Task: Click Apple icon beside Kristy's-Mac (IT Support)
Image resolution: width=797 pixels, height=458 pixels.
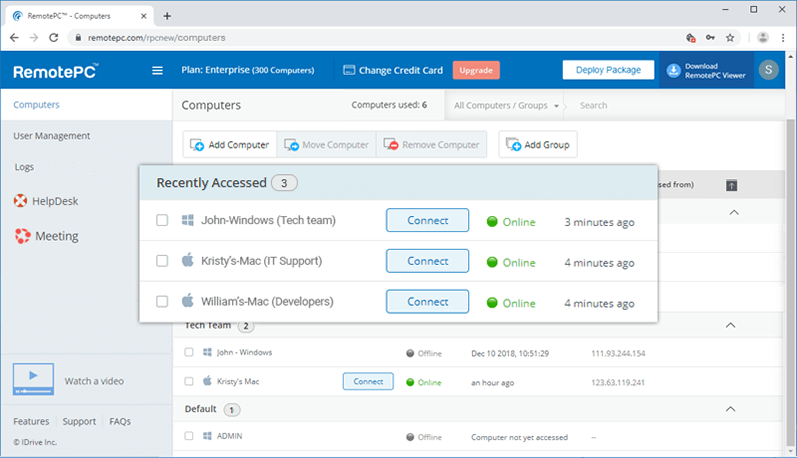Action: click(188, 260)
